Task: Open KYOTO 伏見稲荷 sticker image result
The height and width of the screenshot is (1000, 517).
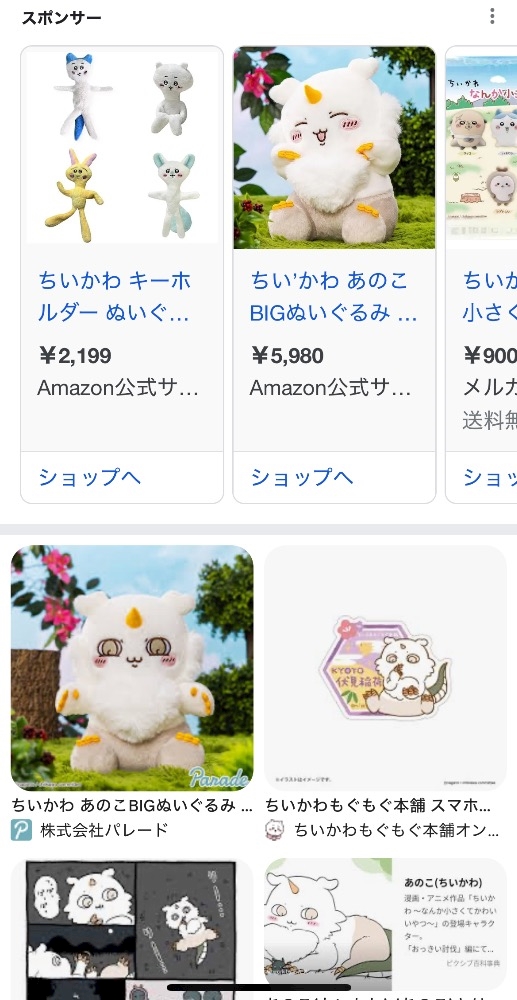Action: [x=385, y=668]
